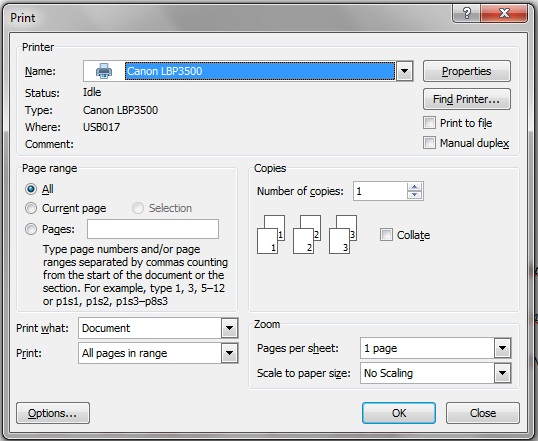Close the Print dialog with X
This screenshot has height=441, width=538.
pyautogui.click(x=504, y=13)
